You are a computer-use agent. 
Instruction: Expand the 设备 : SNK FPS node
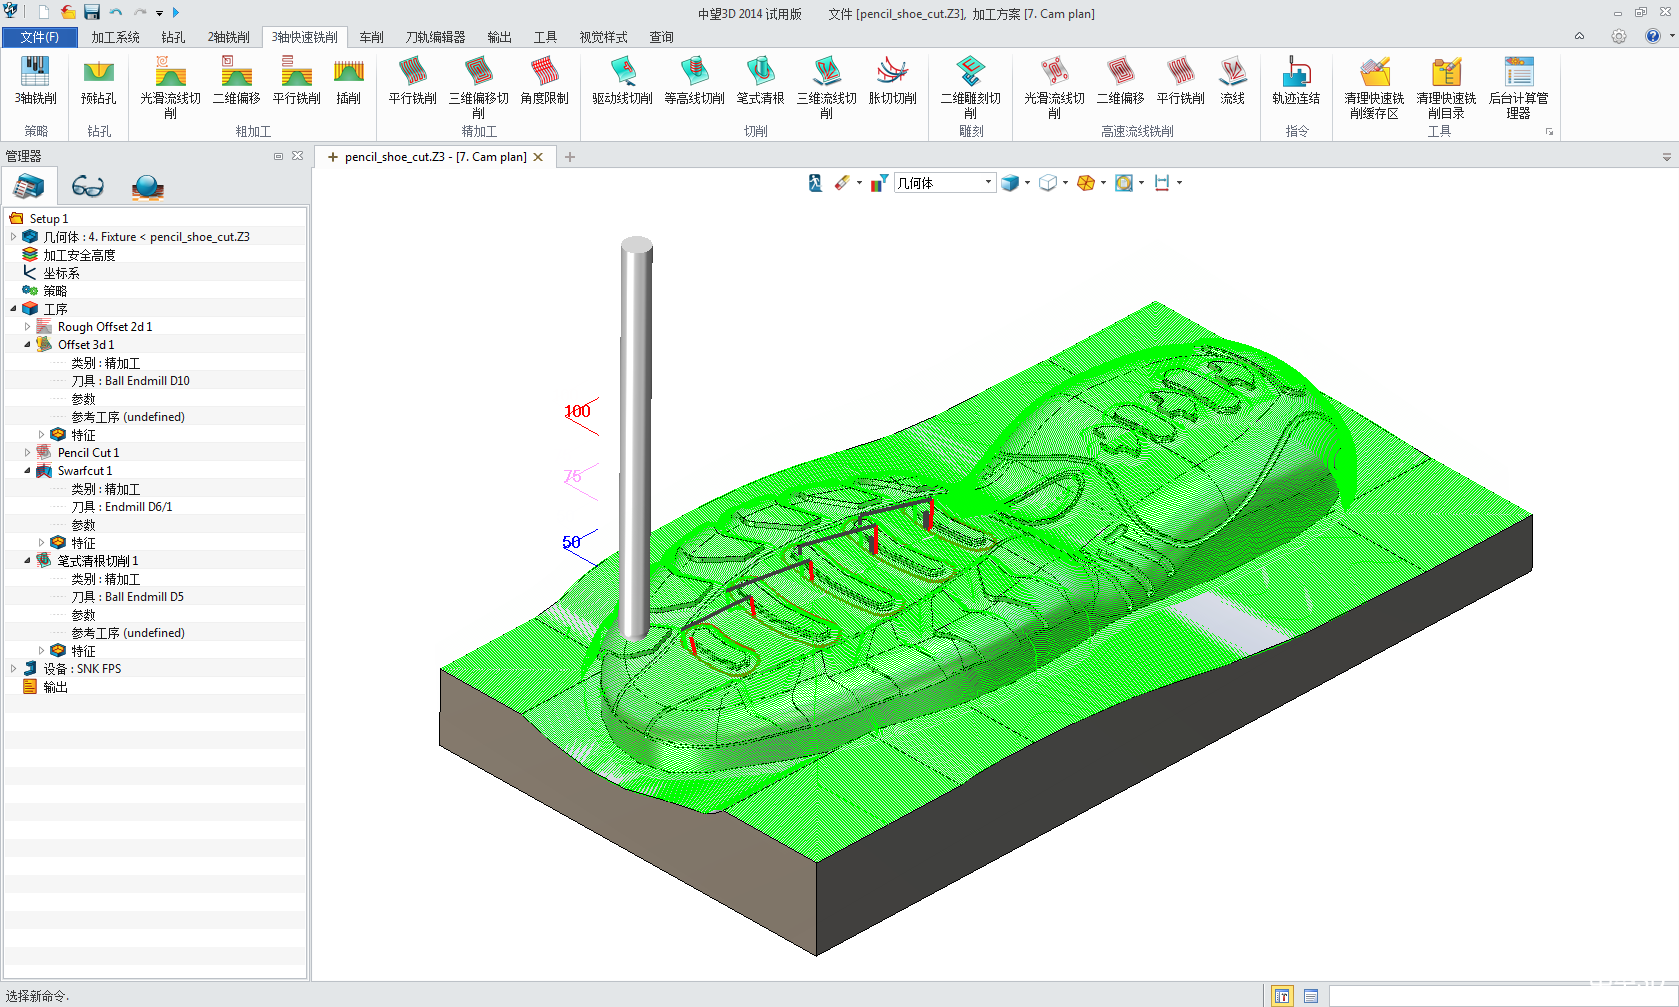[x=13, y=669]
